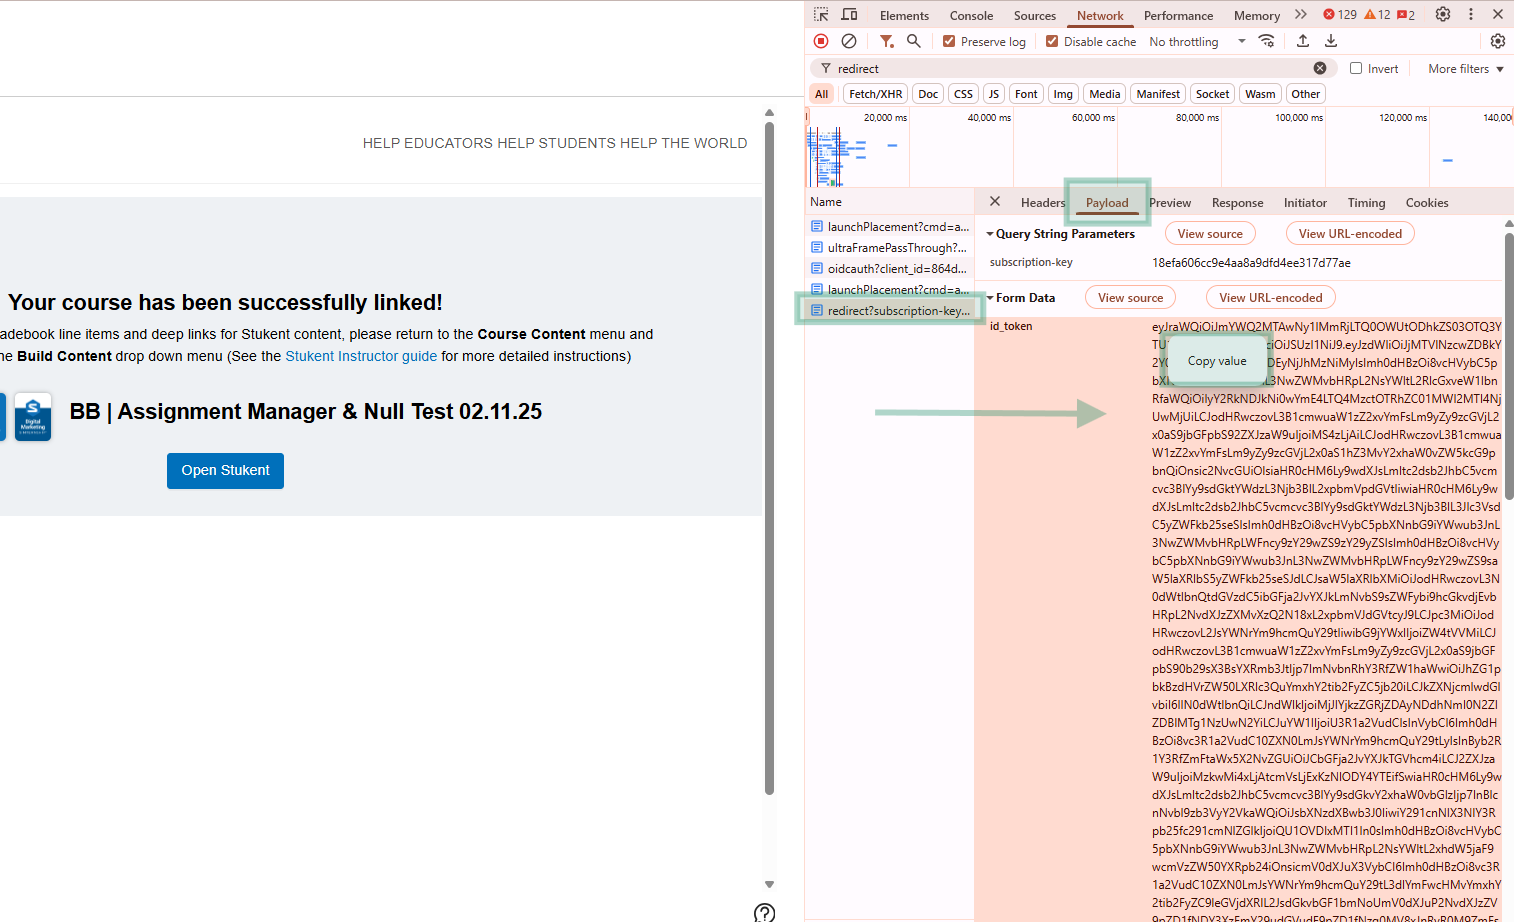The width and height of the screenshot is (1514, 922).
Task: Filter requests by Font type
Action: (x=1026, y=94)
